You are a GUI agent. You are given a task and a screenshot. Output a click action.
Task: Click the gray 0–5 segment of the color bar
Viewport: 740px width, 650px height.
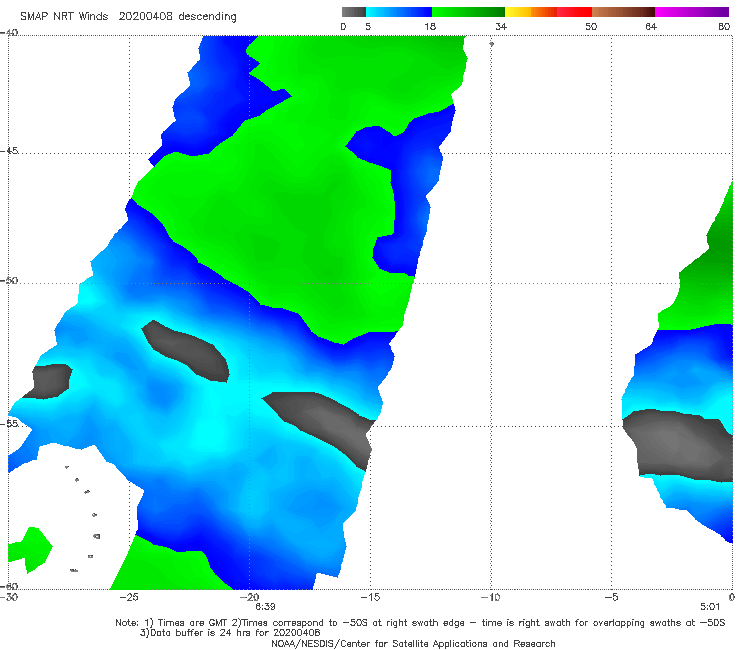[x=353, y=12]
